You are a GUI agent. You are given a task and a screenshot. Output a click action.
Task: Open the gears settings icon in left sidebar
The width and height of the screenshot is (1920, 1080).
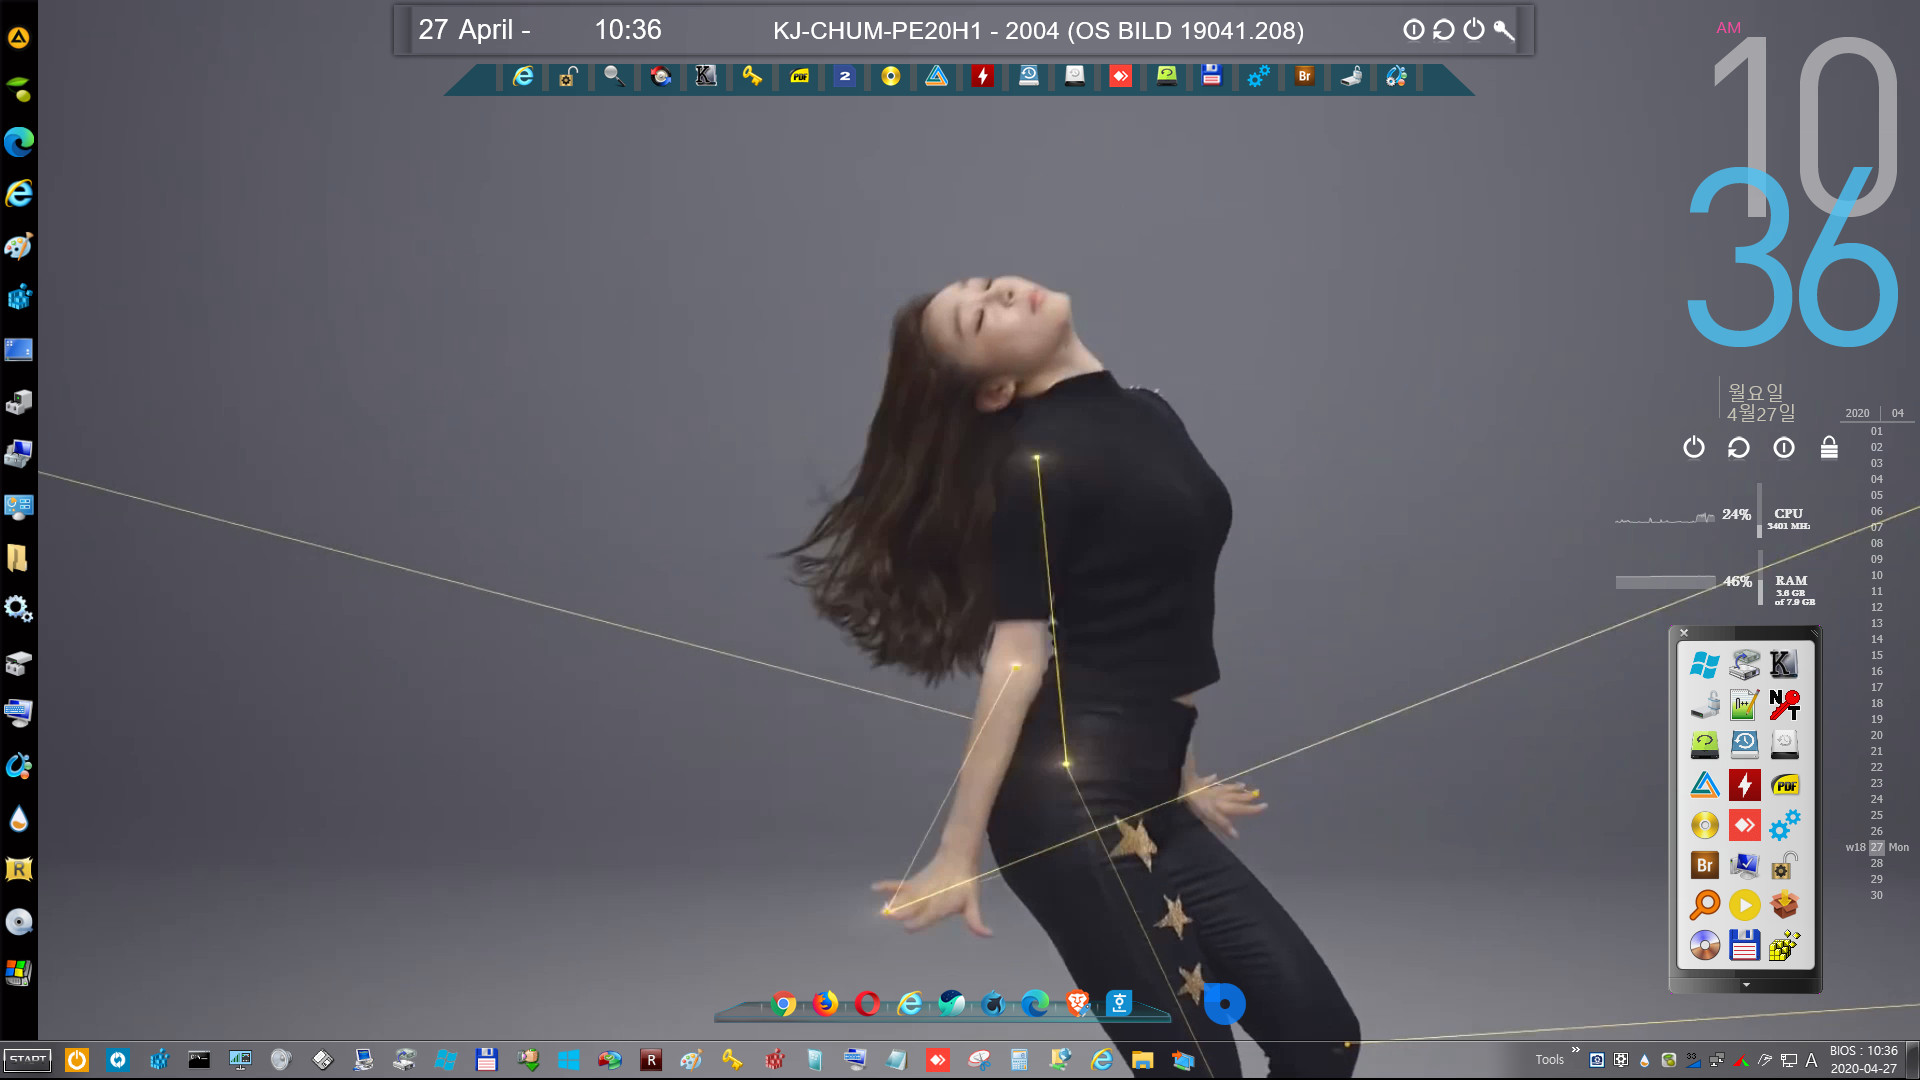[x=19, y=608]
